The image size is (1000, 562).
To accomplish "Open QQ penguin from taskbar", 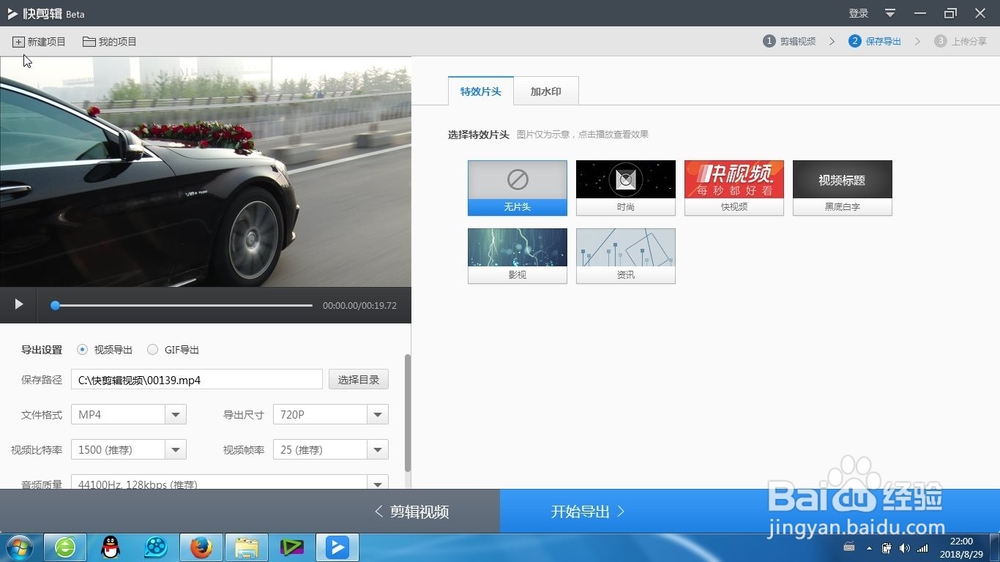I will point(111,547).
